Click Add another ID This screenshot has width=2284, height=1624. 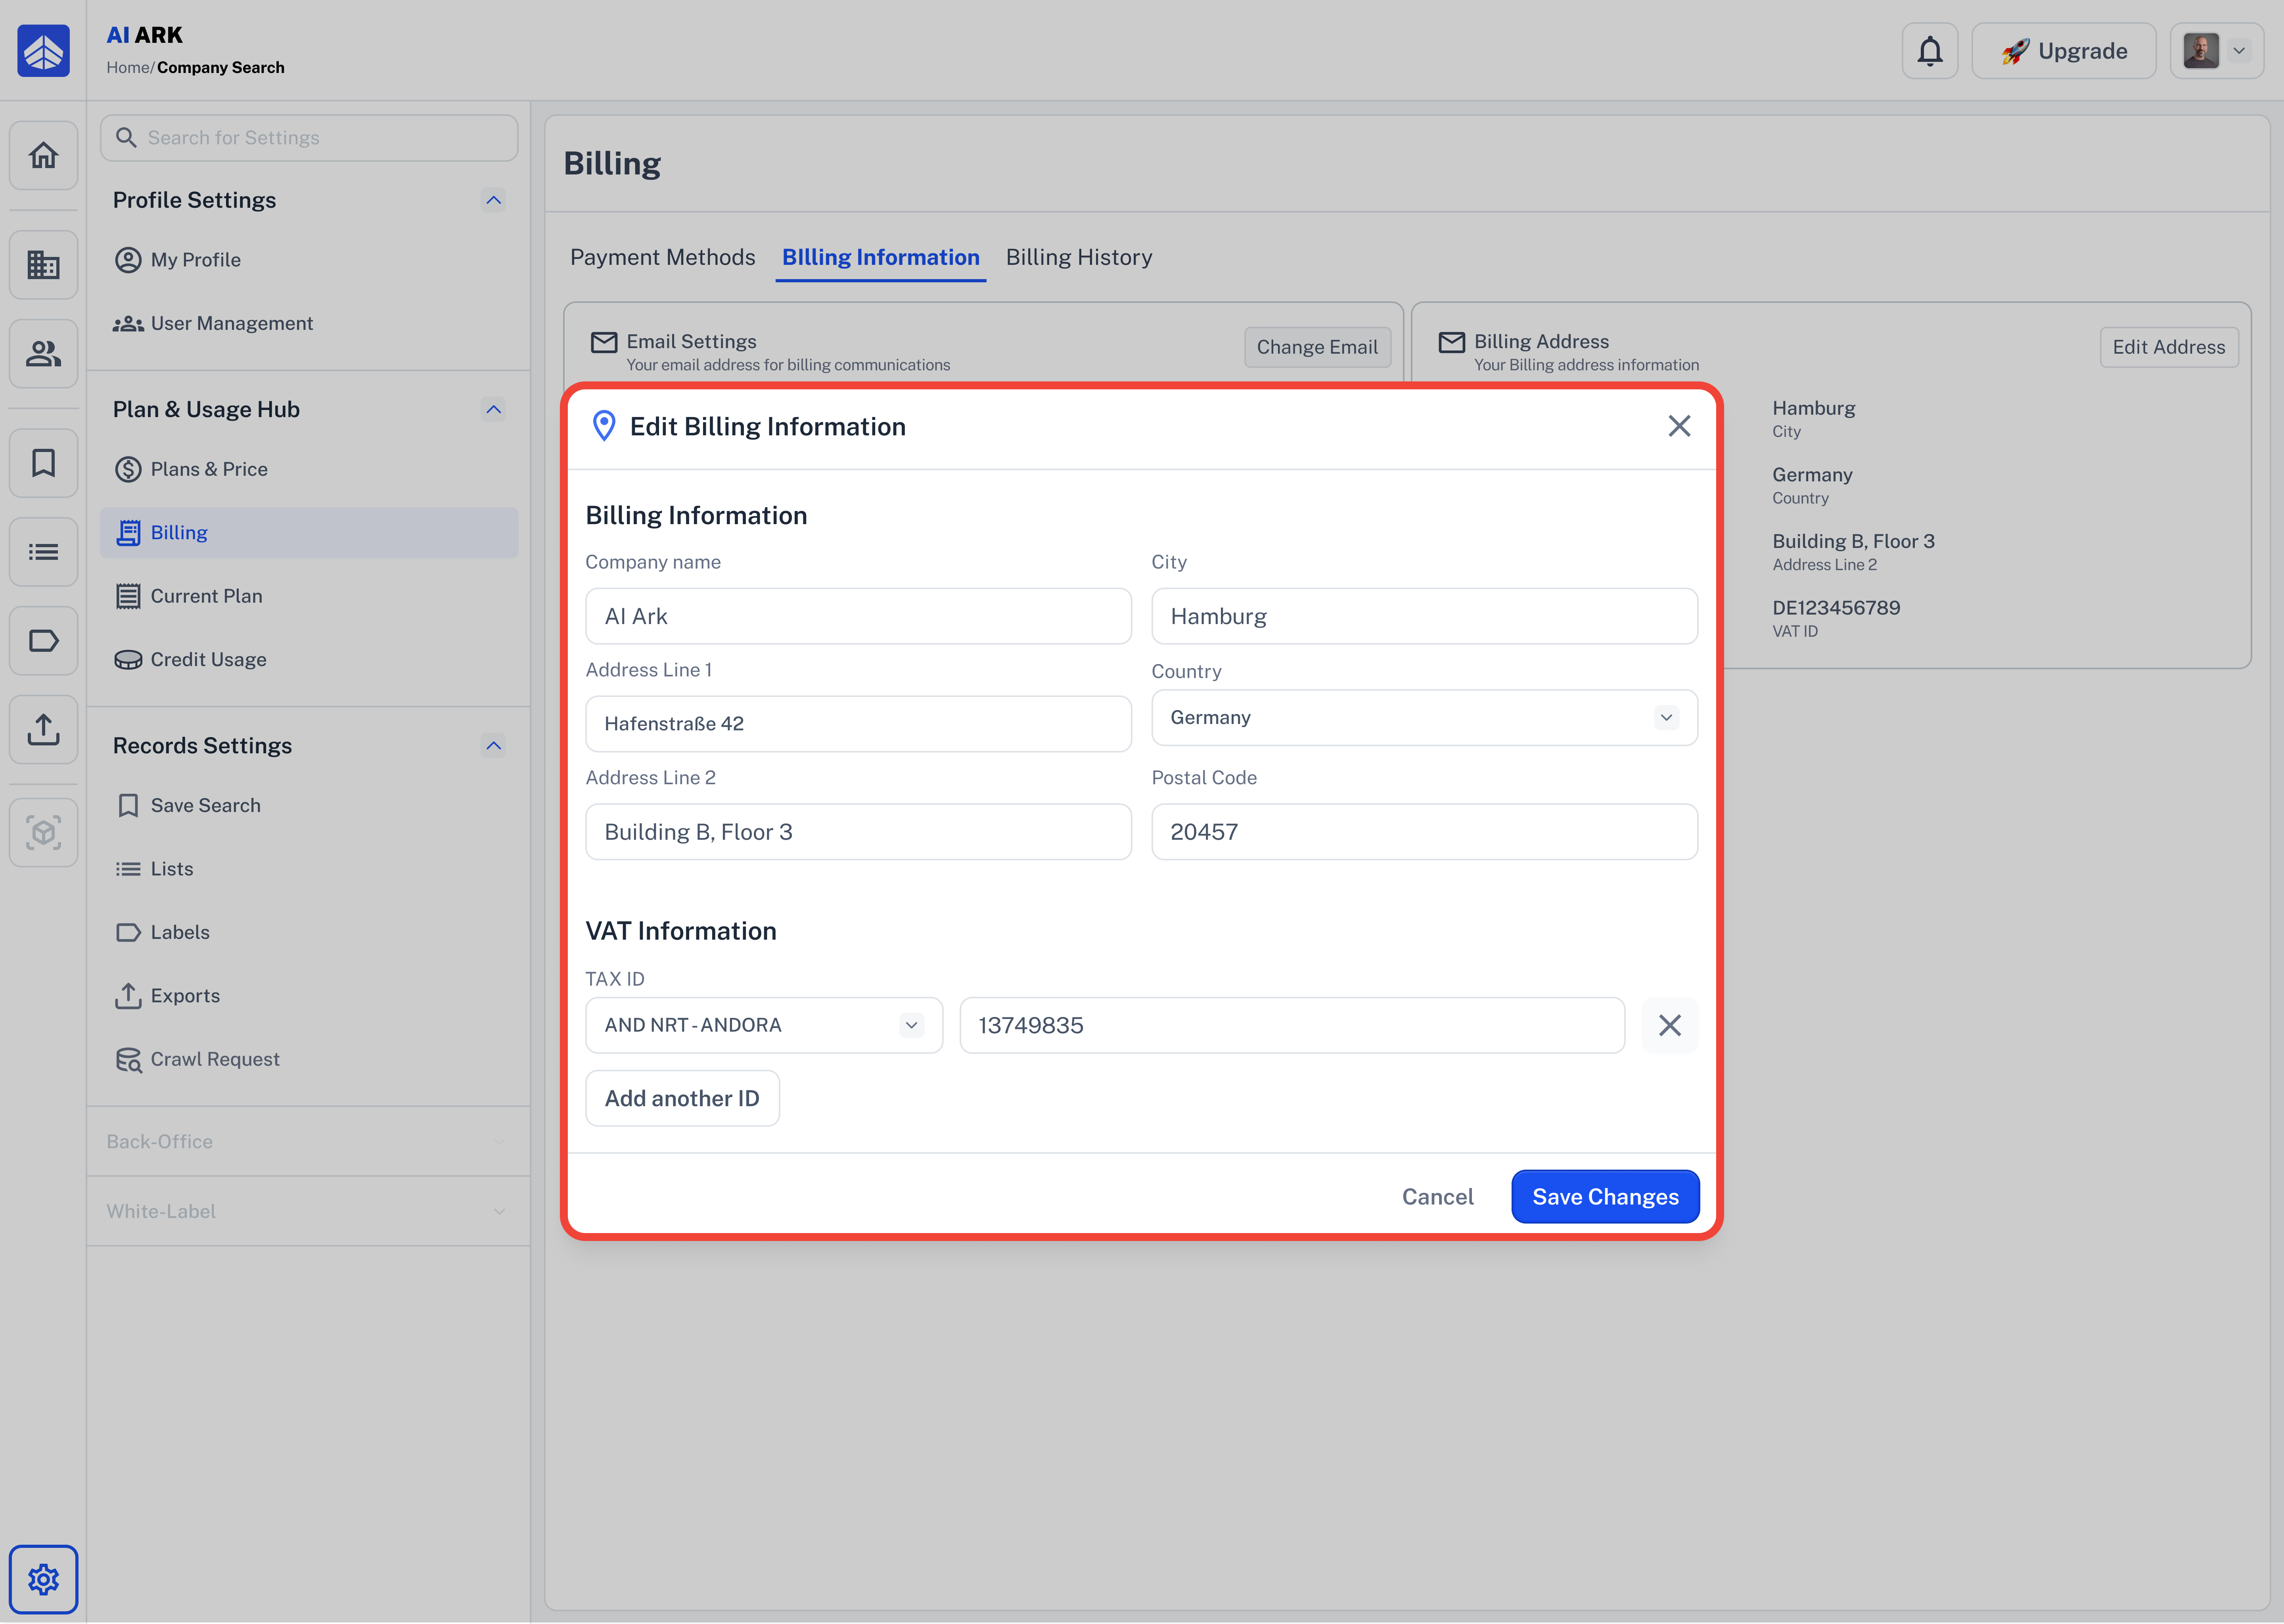pos(682,1098)
